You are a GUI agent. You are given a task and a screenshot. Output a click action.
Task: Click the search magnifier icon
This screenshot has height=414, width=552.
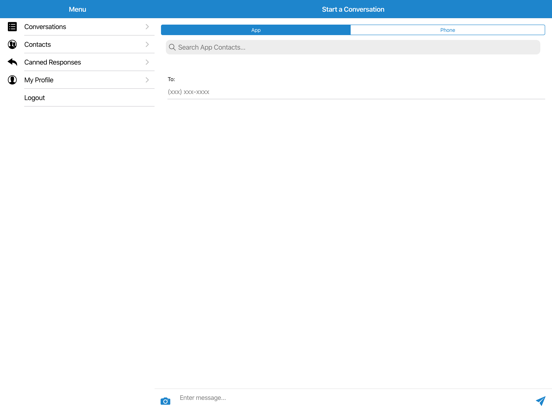click(172, 47)
